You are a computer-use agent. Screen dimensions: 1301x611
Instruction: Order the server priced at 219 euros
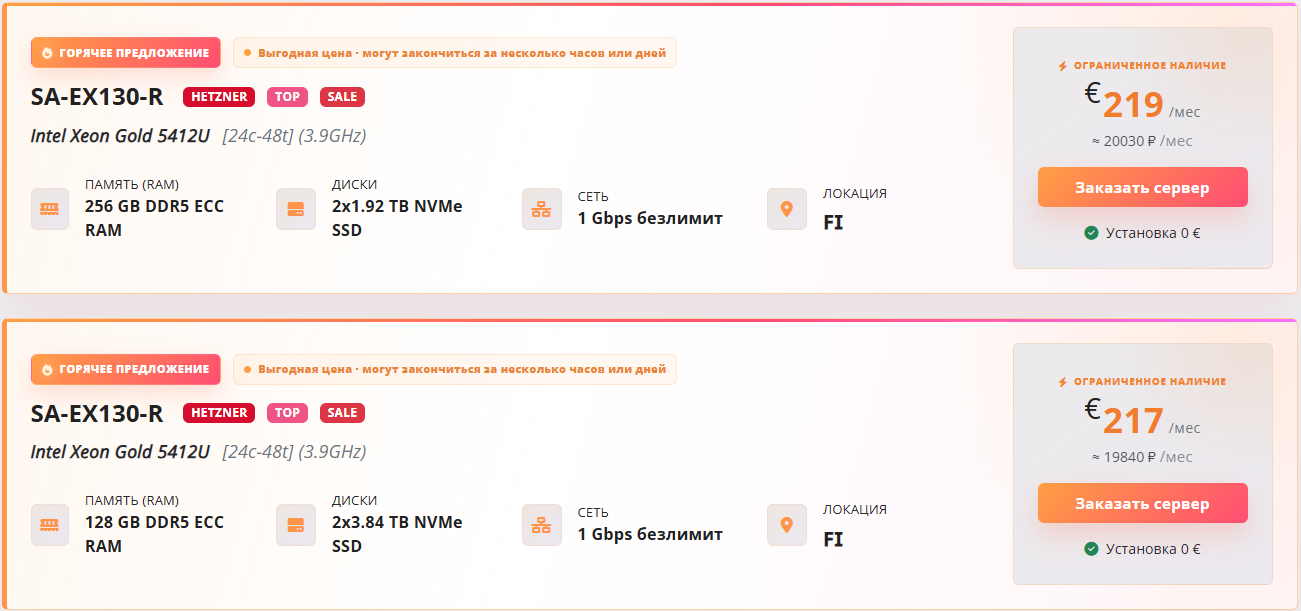(1142, 187)
